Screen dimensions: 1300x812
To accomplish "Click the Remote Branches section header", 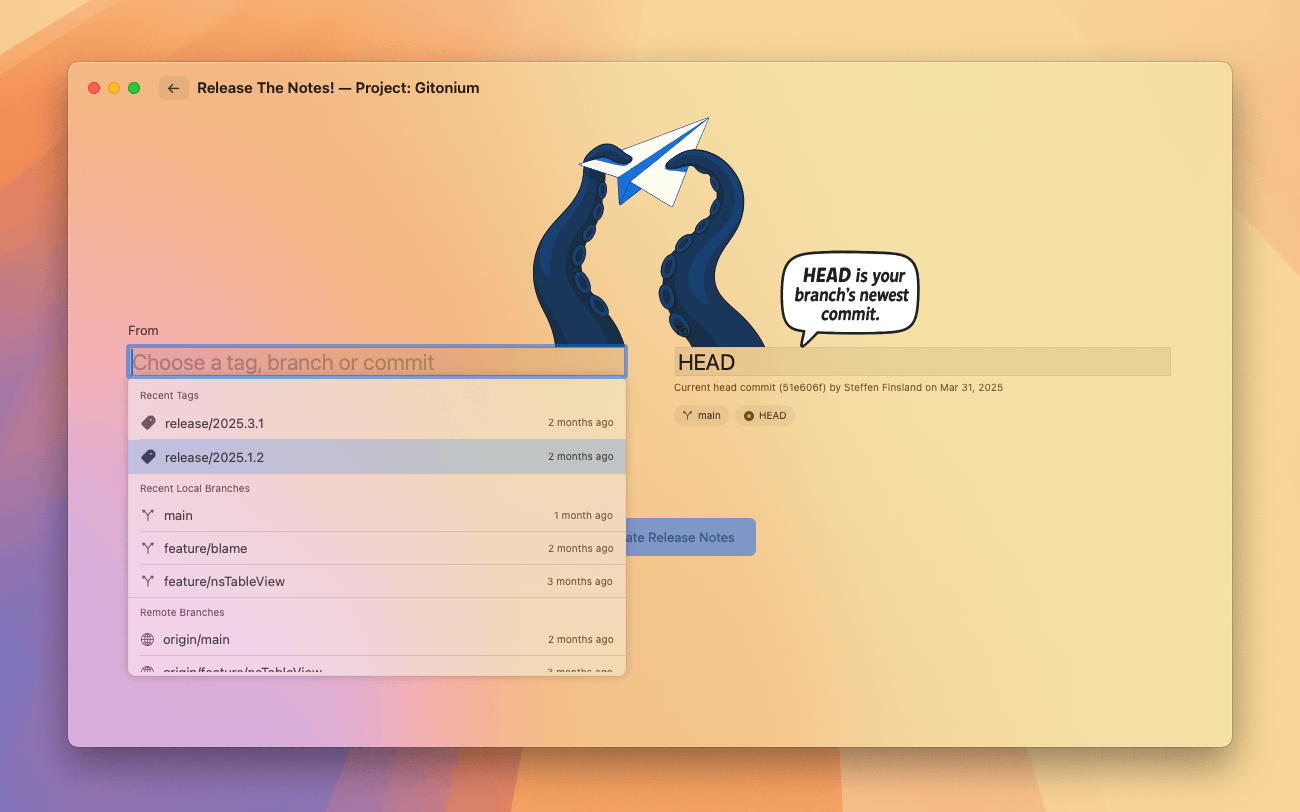I will click(182, 612).
